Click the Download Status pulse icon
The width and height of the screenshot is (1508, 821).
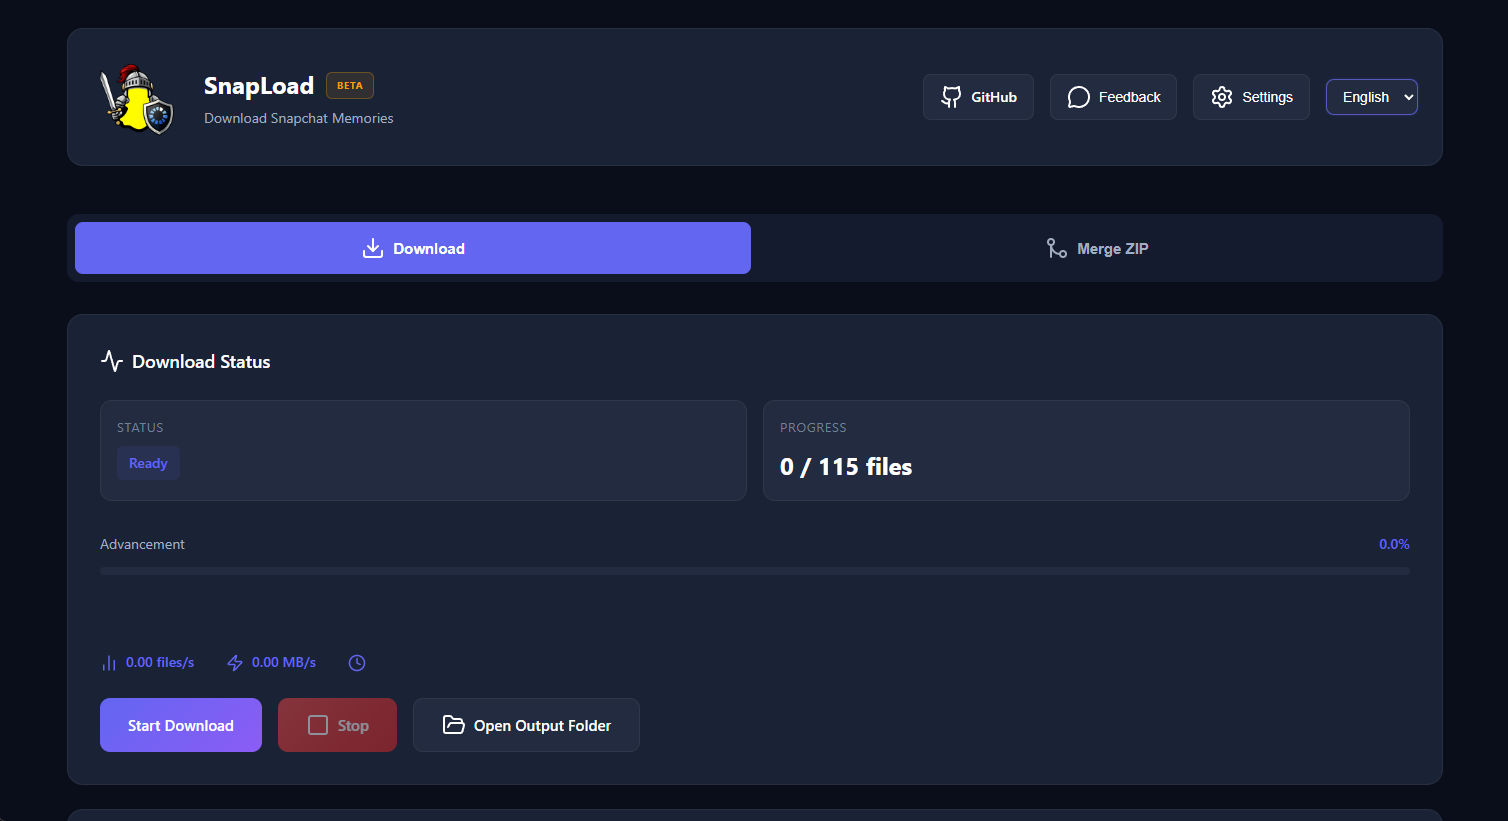tap(112, 361)
